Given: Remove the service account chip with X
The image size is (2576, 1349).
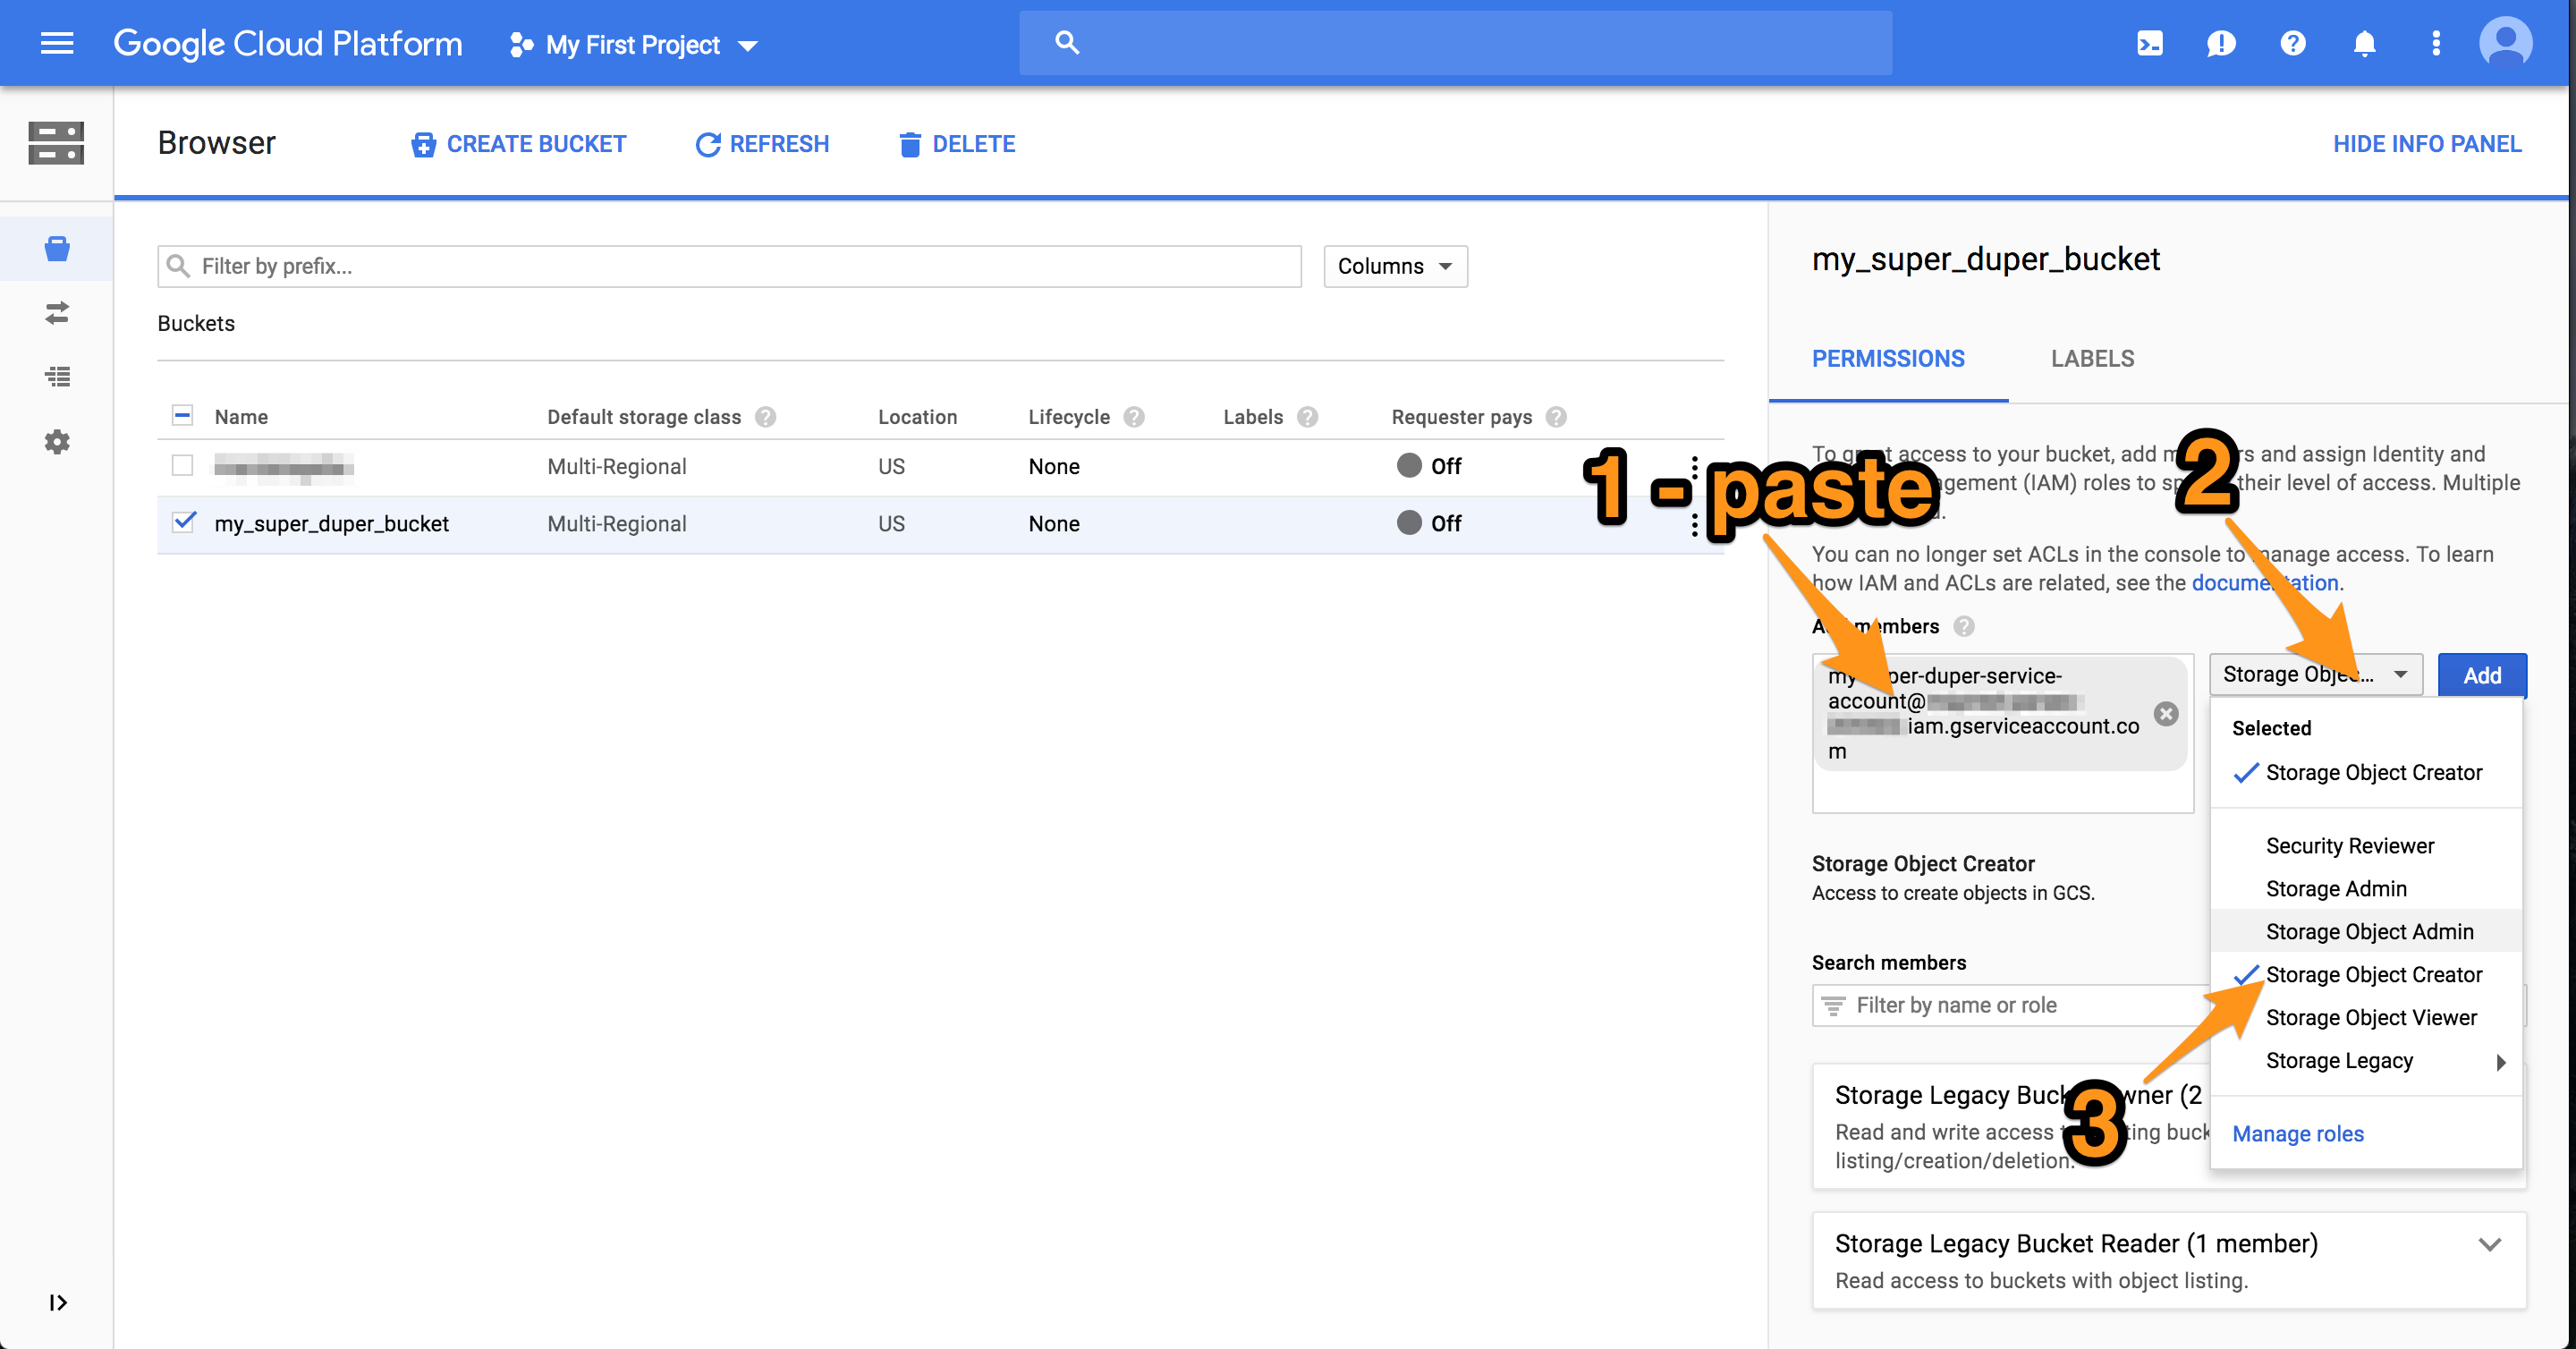Looking at the screenshot, I should click(x=2165, y=714).
